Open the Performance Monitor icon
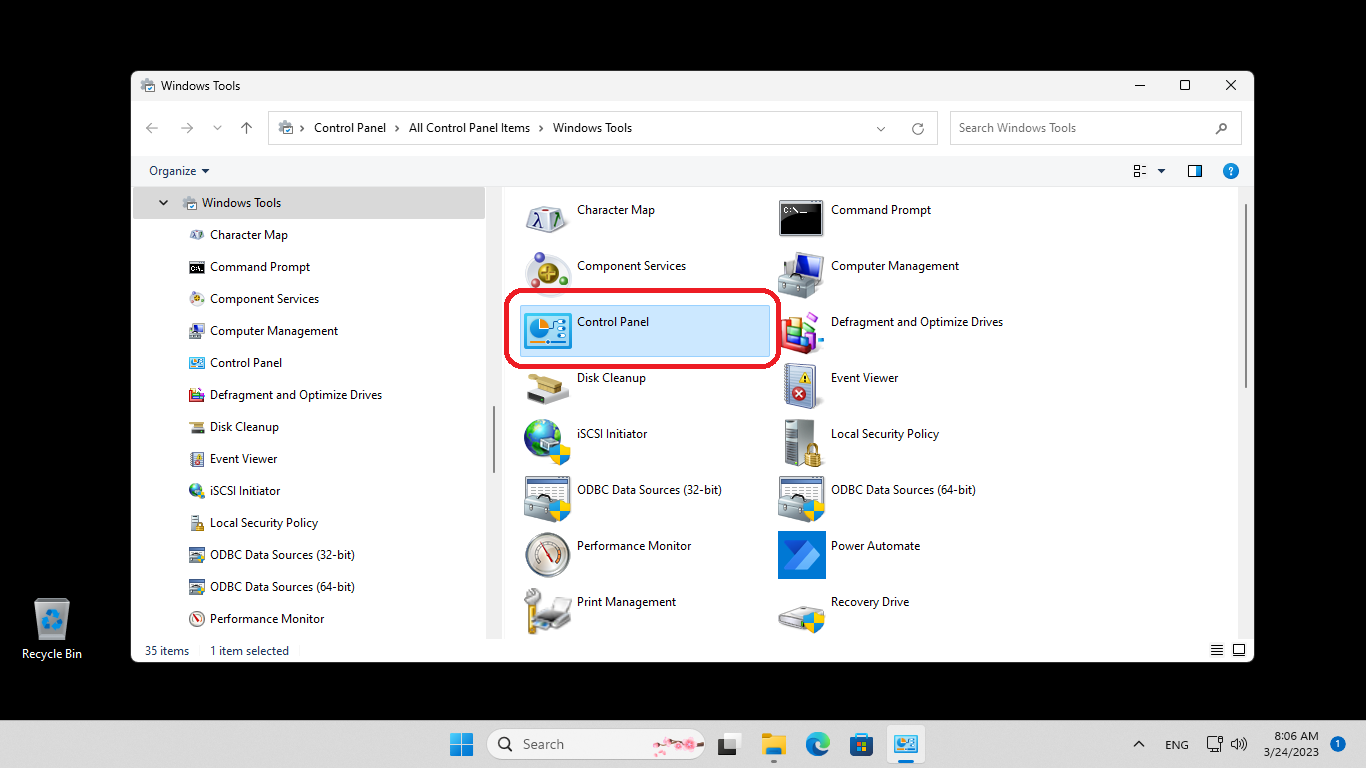This screenshot has width=1366, height=768. 547,554
